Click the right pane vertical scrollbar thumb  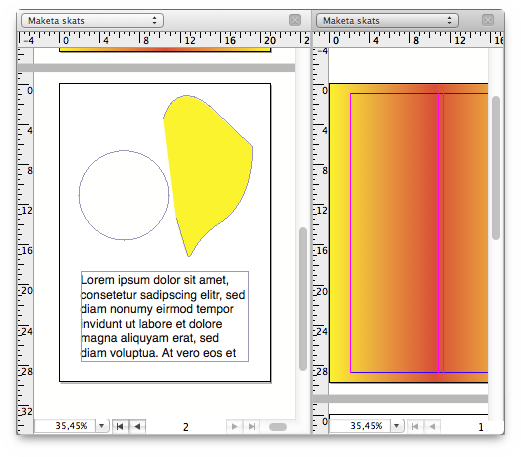tap(496, 168)
